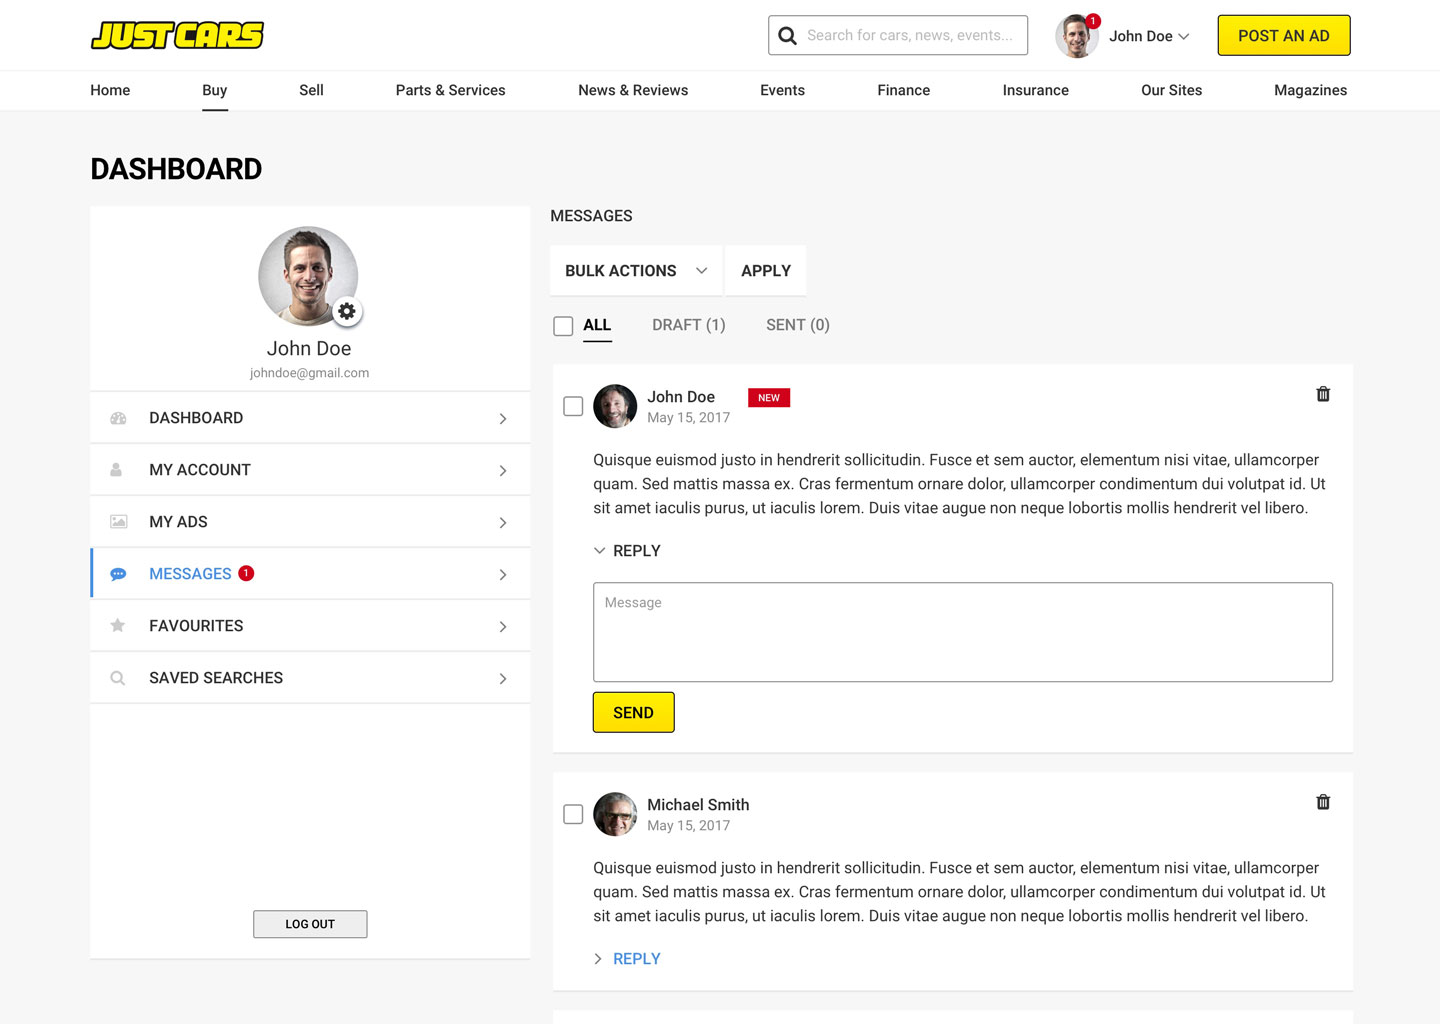Click the My Ads image icon
The width and height of the screenshot is (1440, 1024).
tap(118, 522)
